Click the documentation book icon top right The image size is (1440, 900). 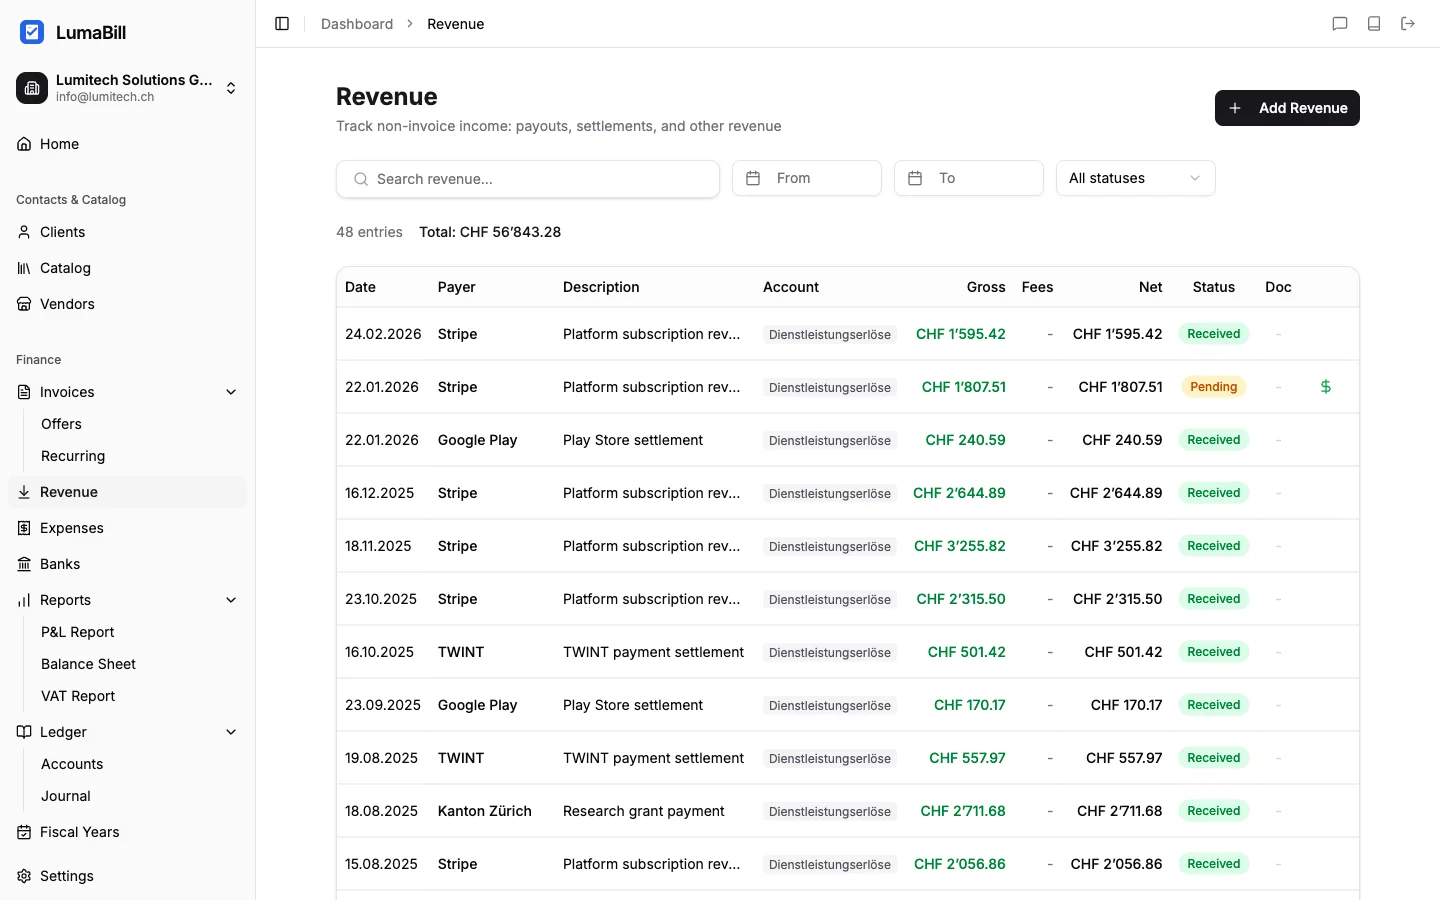pyautogui.click(x=1374, y=23)
